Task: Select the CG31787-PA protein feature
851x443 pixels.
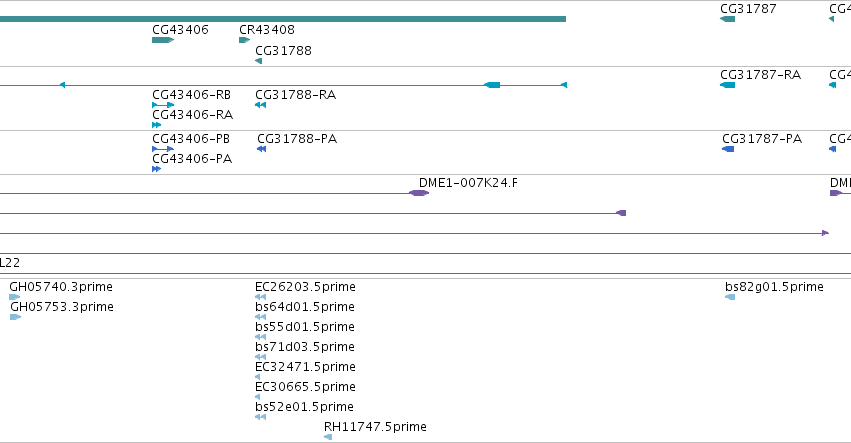Action: click(x=728, y=149)
